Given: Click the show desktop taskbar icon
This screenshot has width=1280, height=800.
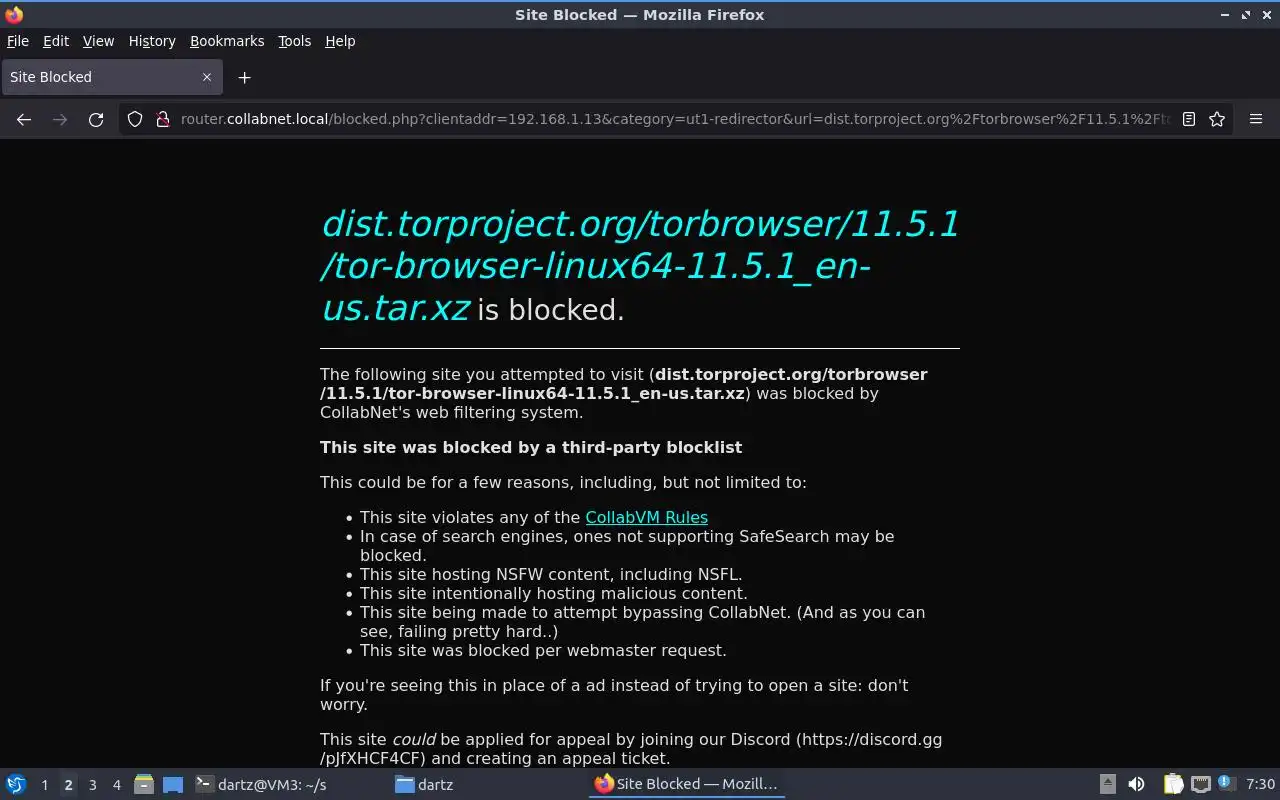Looking at the screenshot, I should point(173,785).
